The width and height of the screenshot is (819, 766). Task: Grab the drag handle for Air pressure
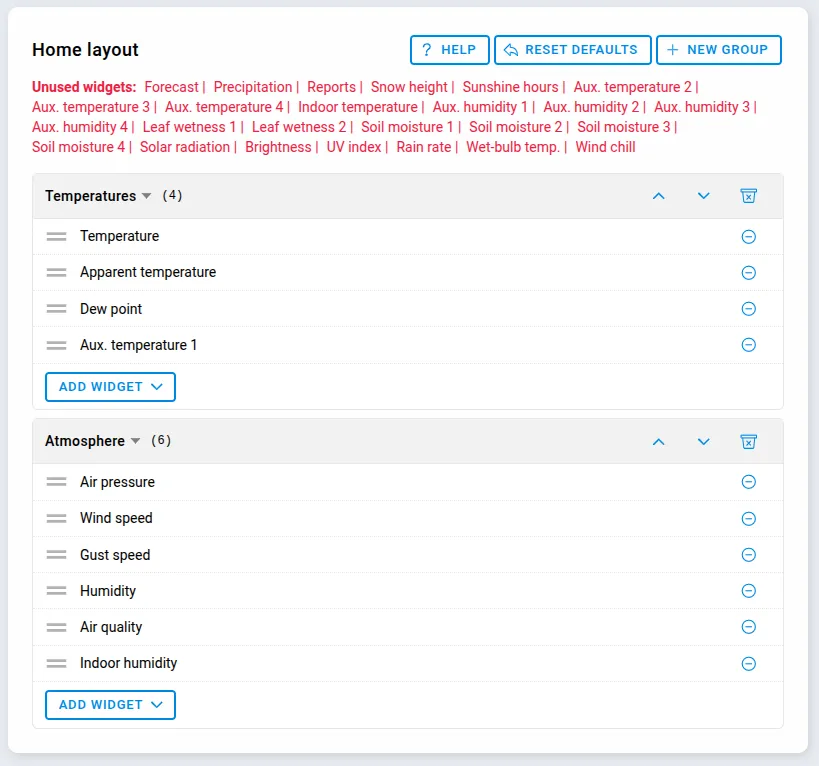[56, 482]
